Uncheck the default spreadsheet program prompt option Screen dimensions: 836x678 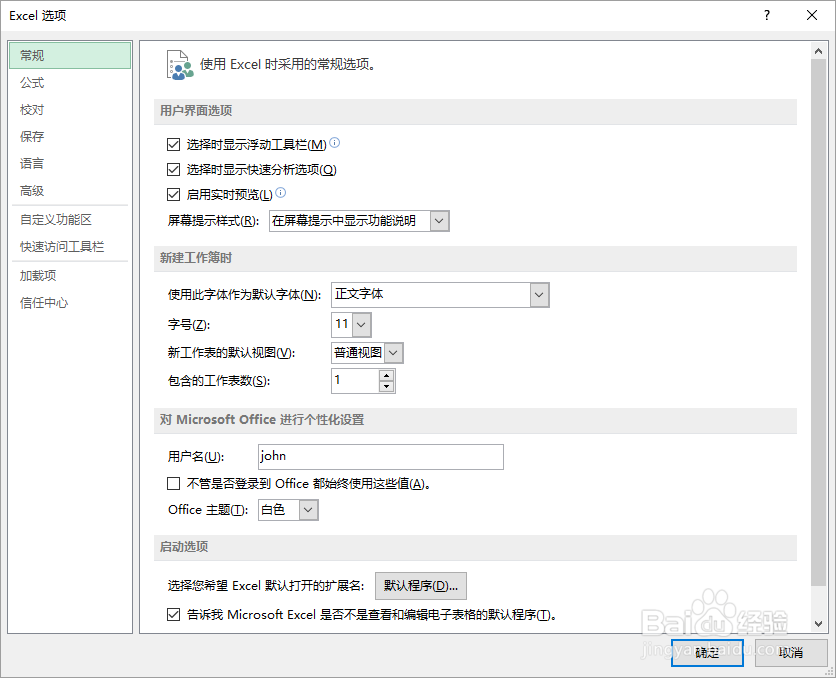(x=174, y=614)
